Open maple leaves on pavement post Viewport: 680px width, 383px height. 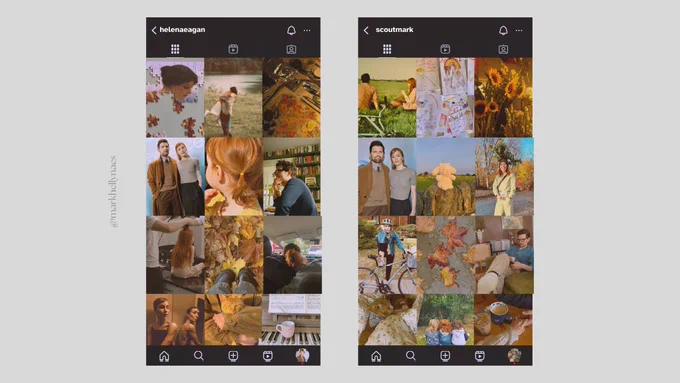click(445, 255)
